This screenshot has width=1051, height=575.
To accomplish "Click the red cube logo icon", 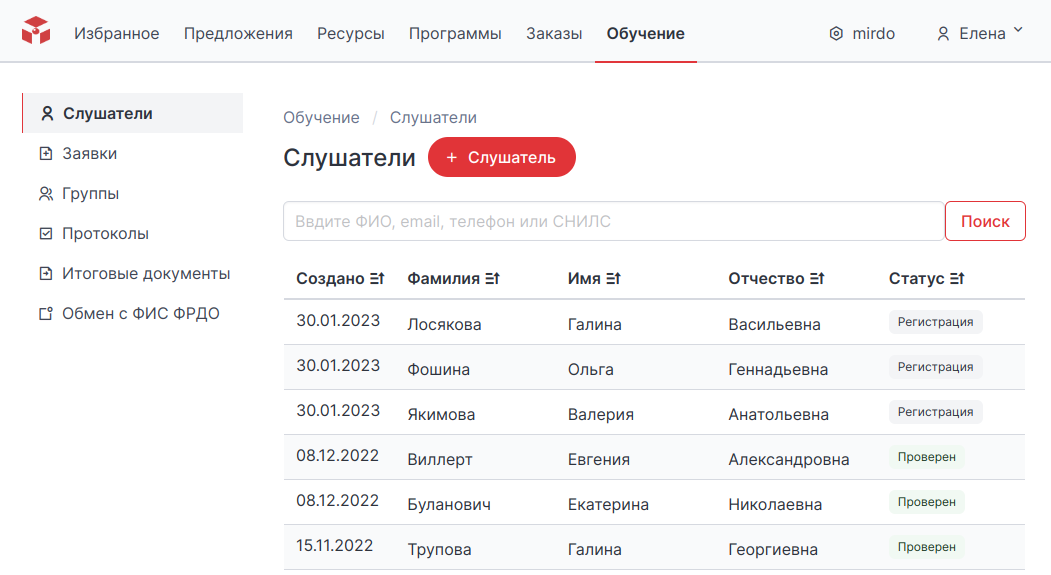I will [36, 31].
